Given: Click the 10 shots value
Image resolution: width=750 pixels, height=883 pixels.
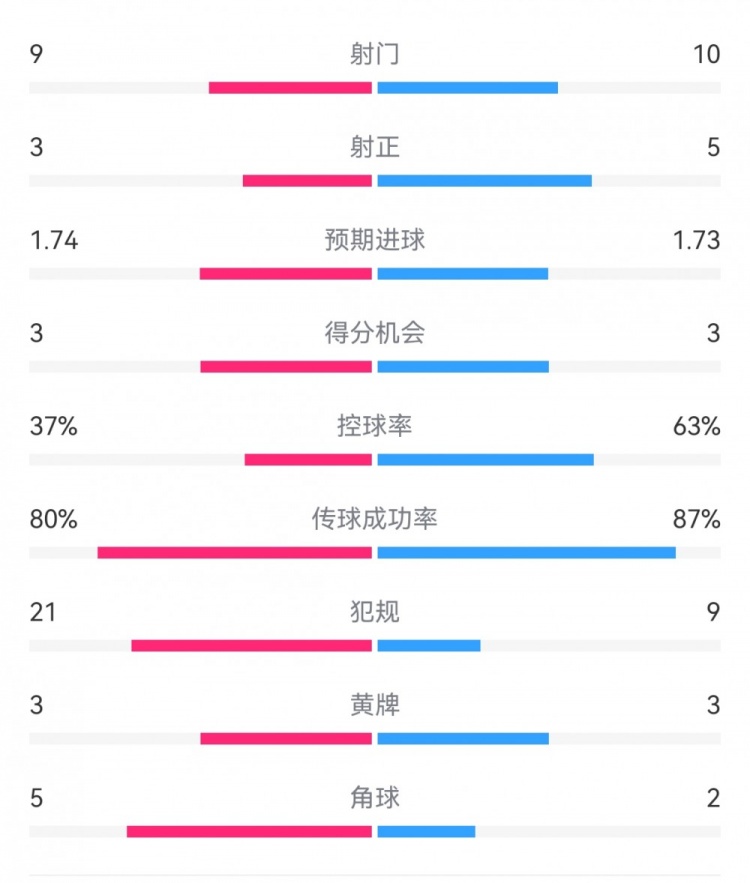Looking at the screenshot, I should click(x=706, y=54).
